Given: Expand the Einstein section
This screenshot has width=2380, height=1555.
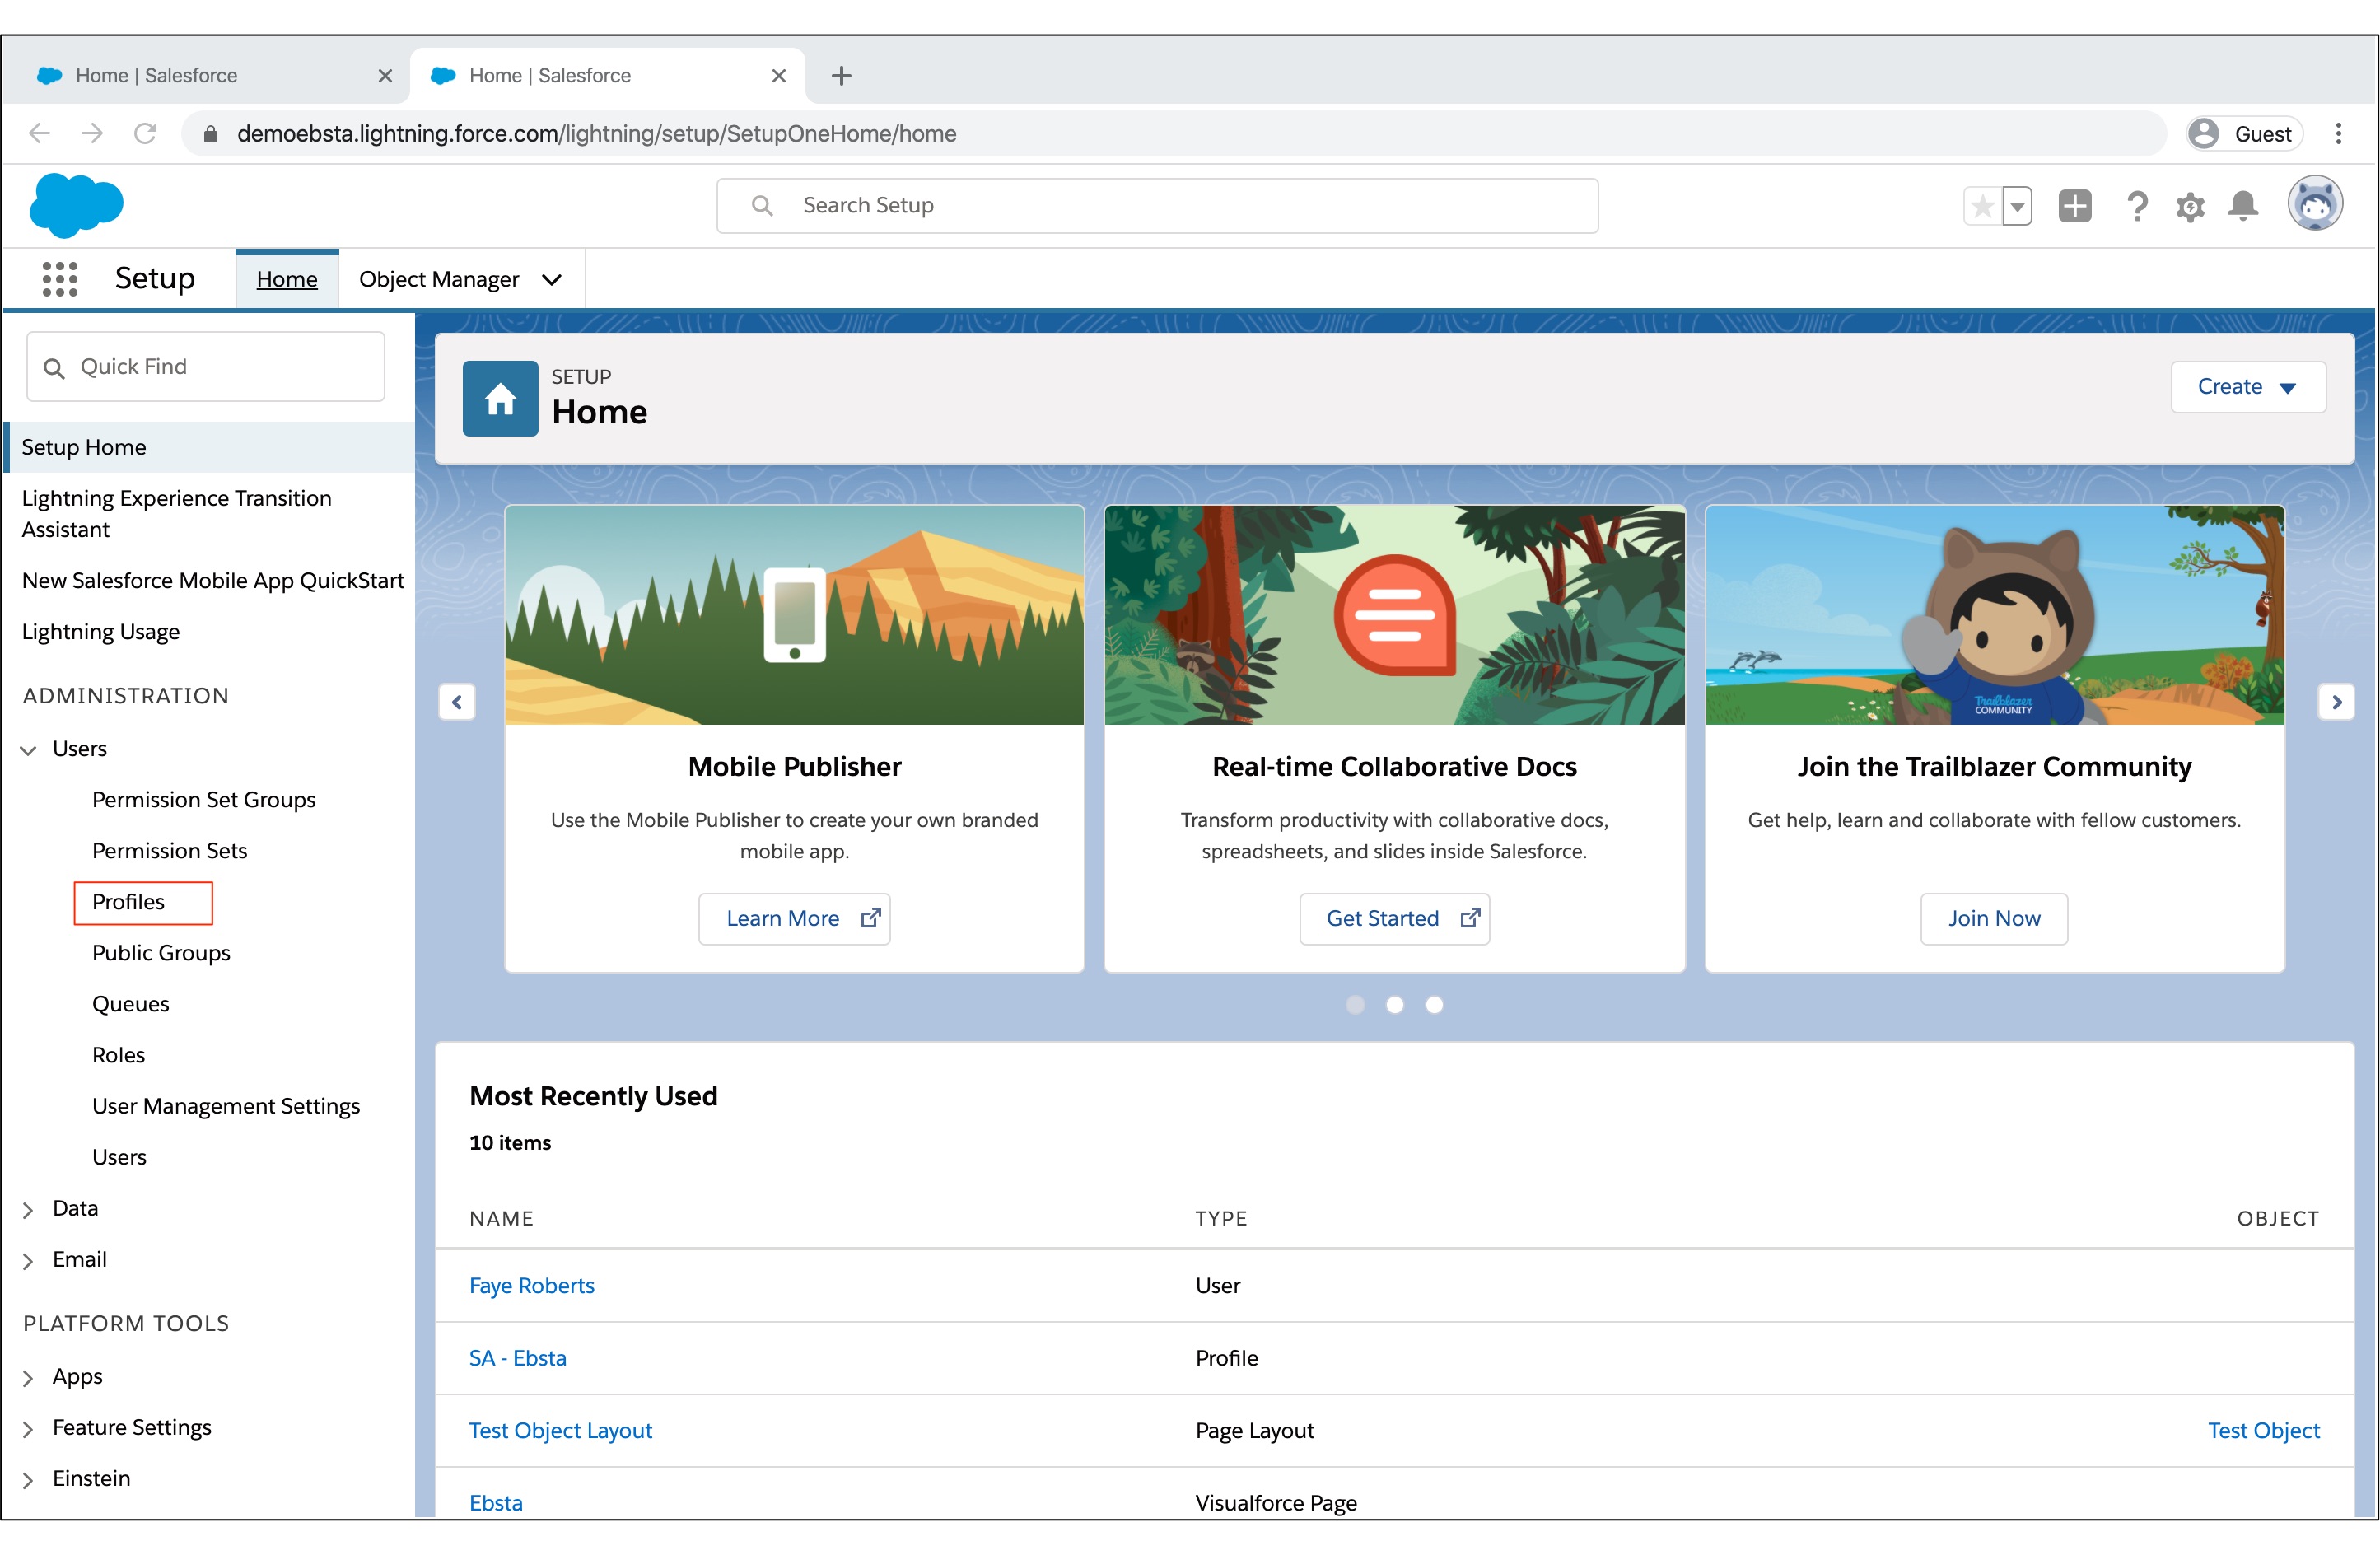Looking at the screenshot, I should click(28, 1480).
